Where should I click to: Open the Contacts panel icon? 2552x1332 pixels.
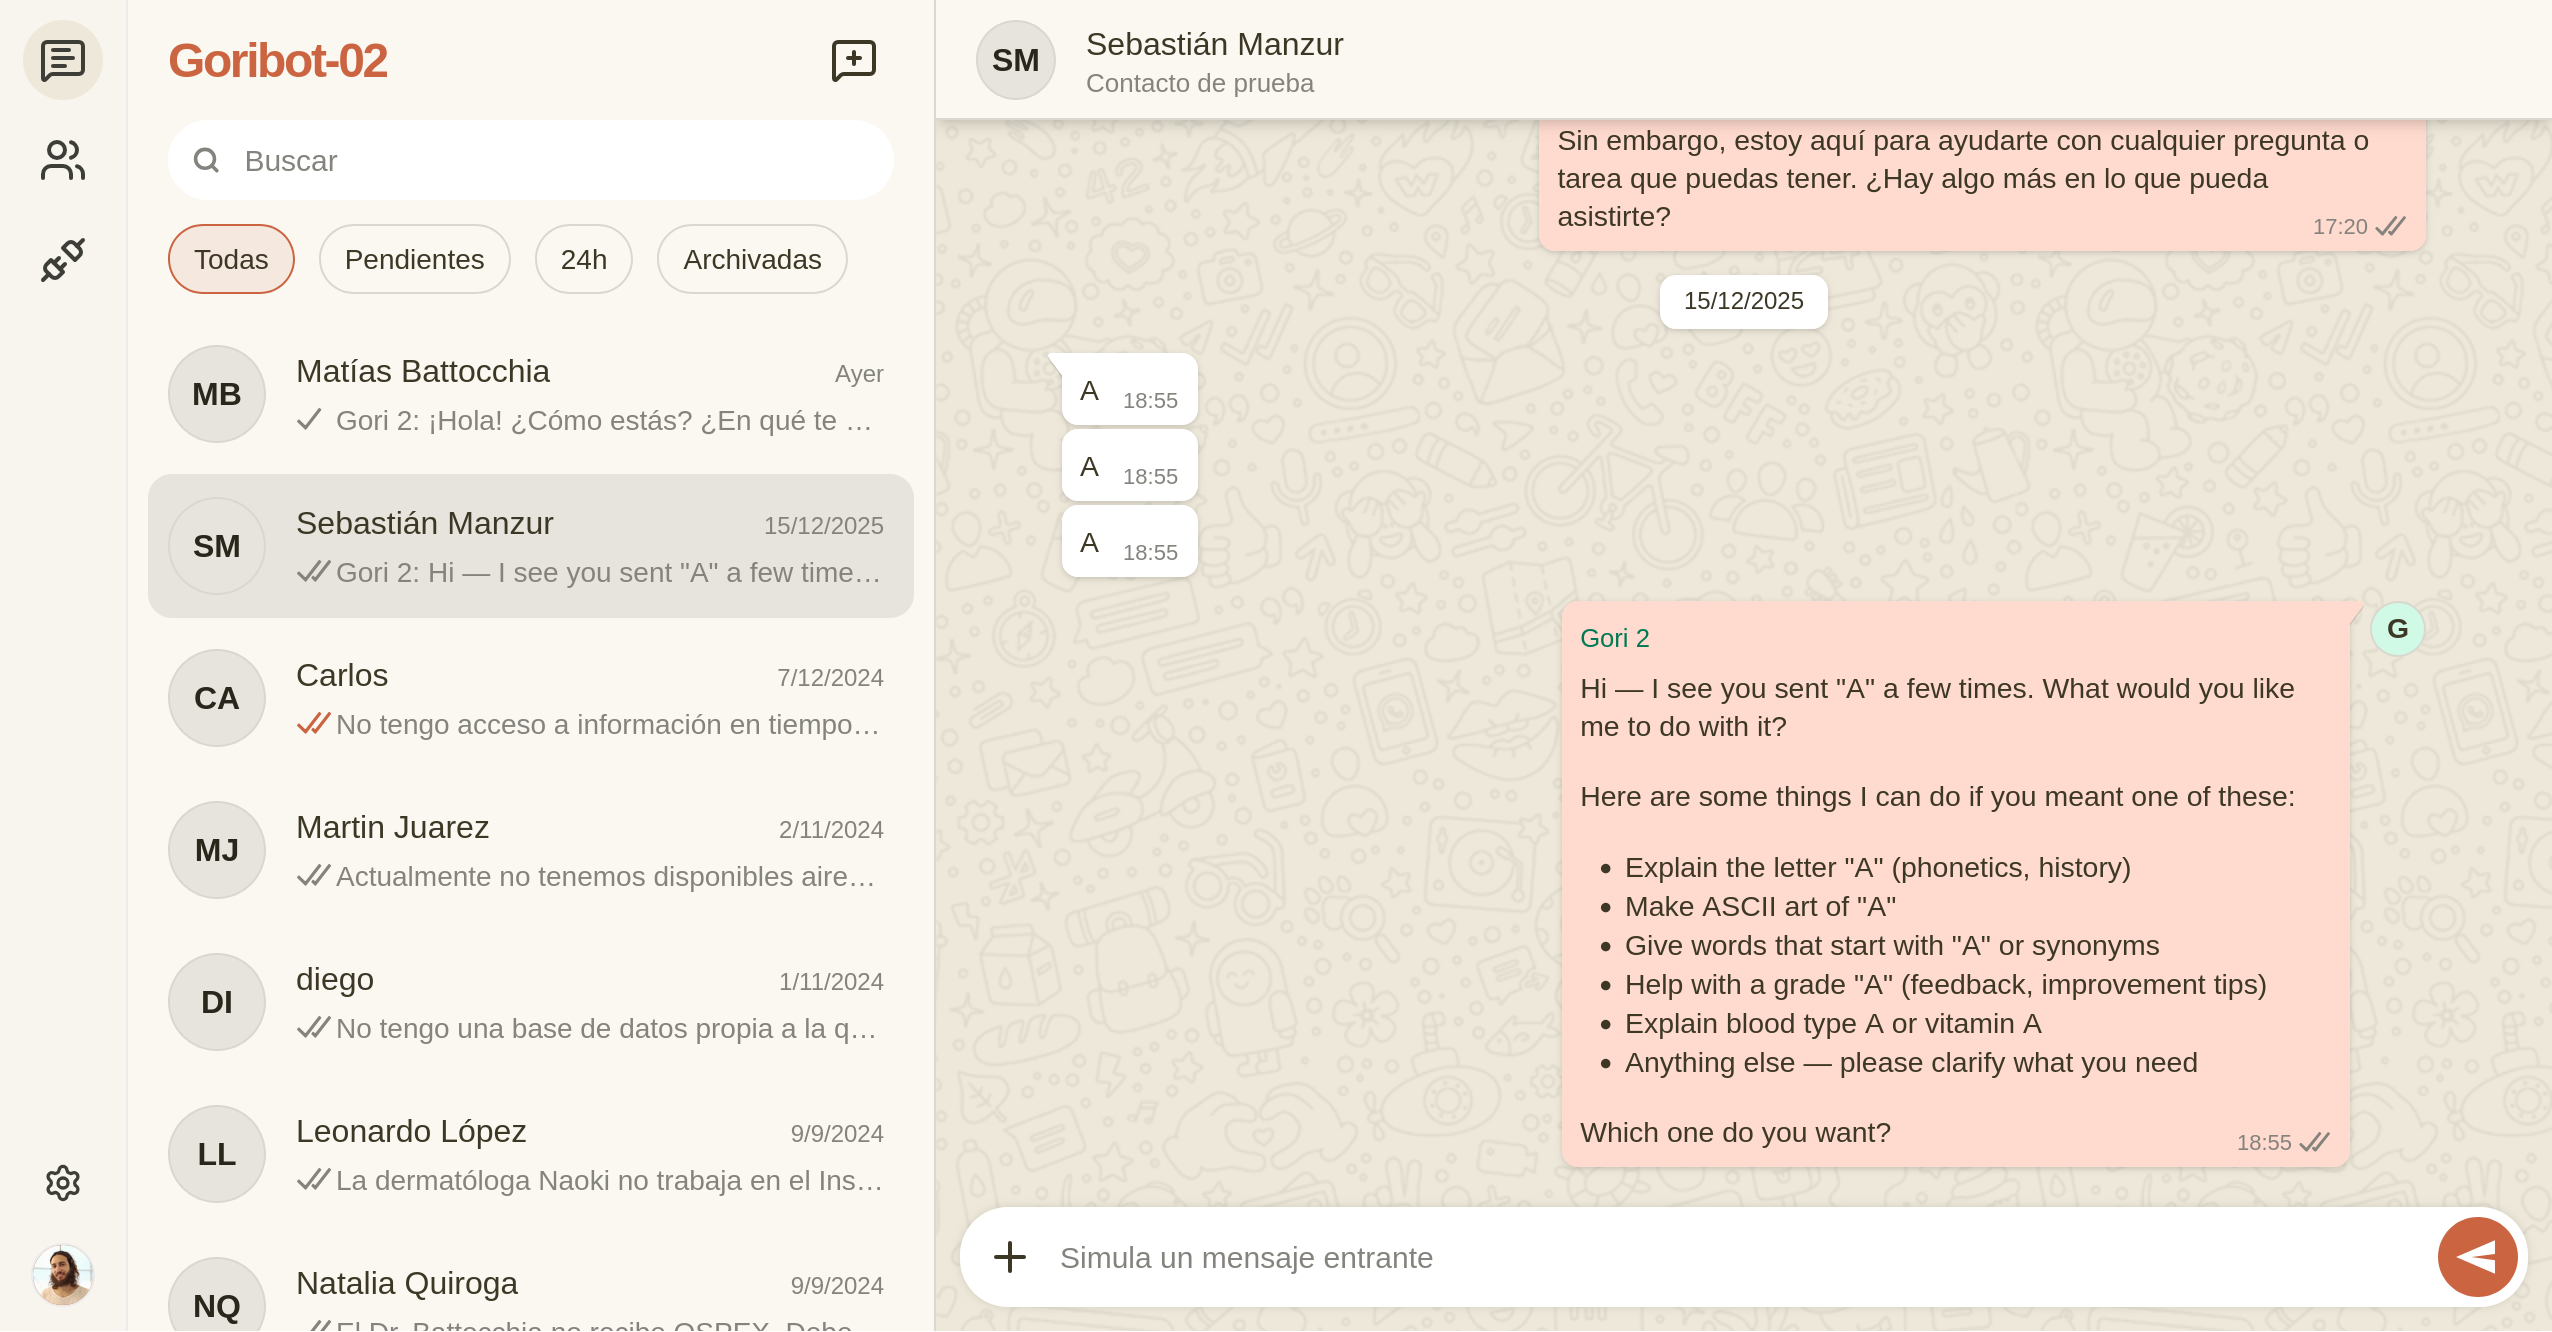[x=63, y=158]
